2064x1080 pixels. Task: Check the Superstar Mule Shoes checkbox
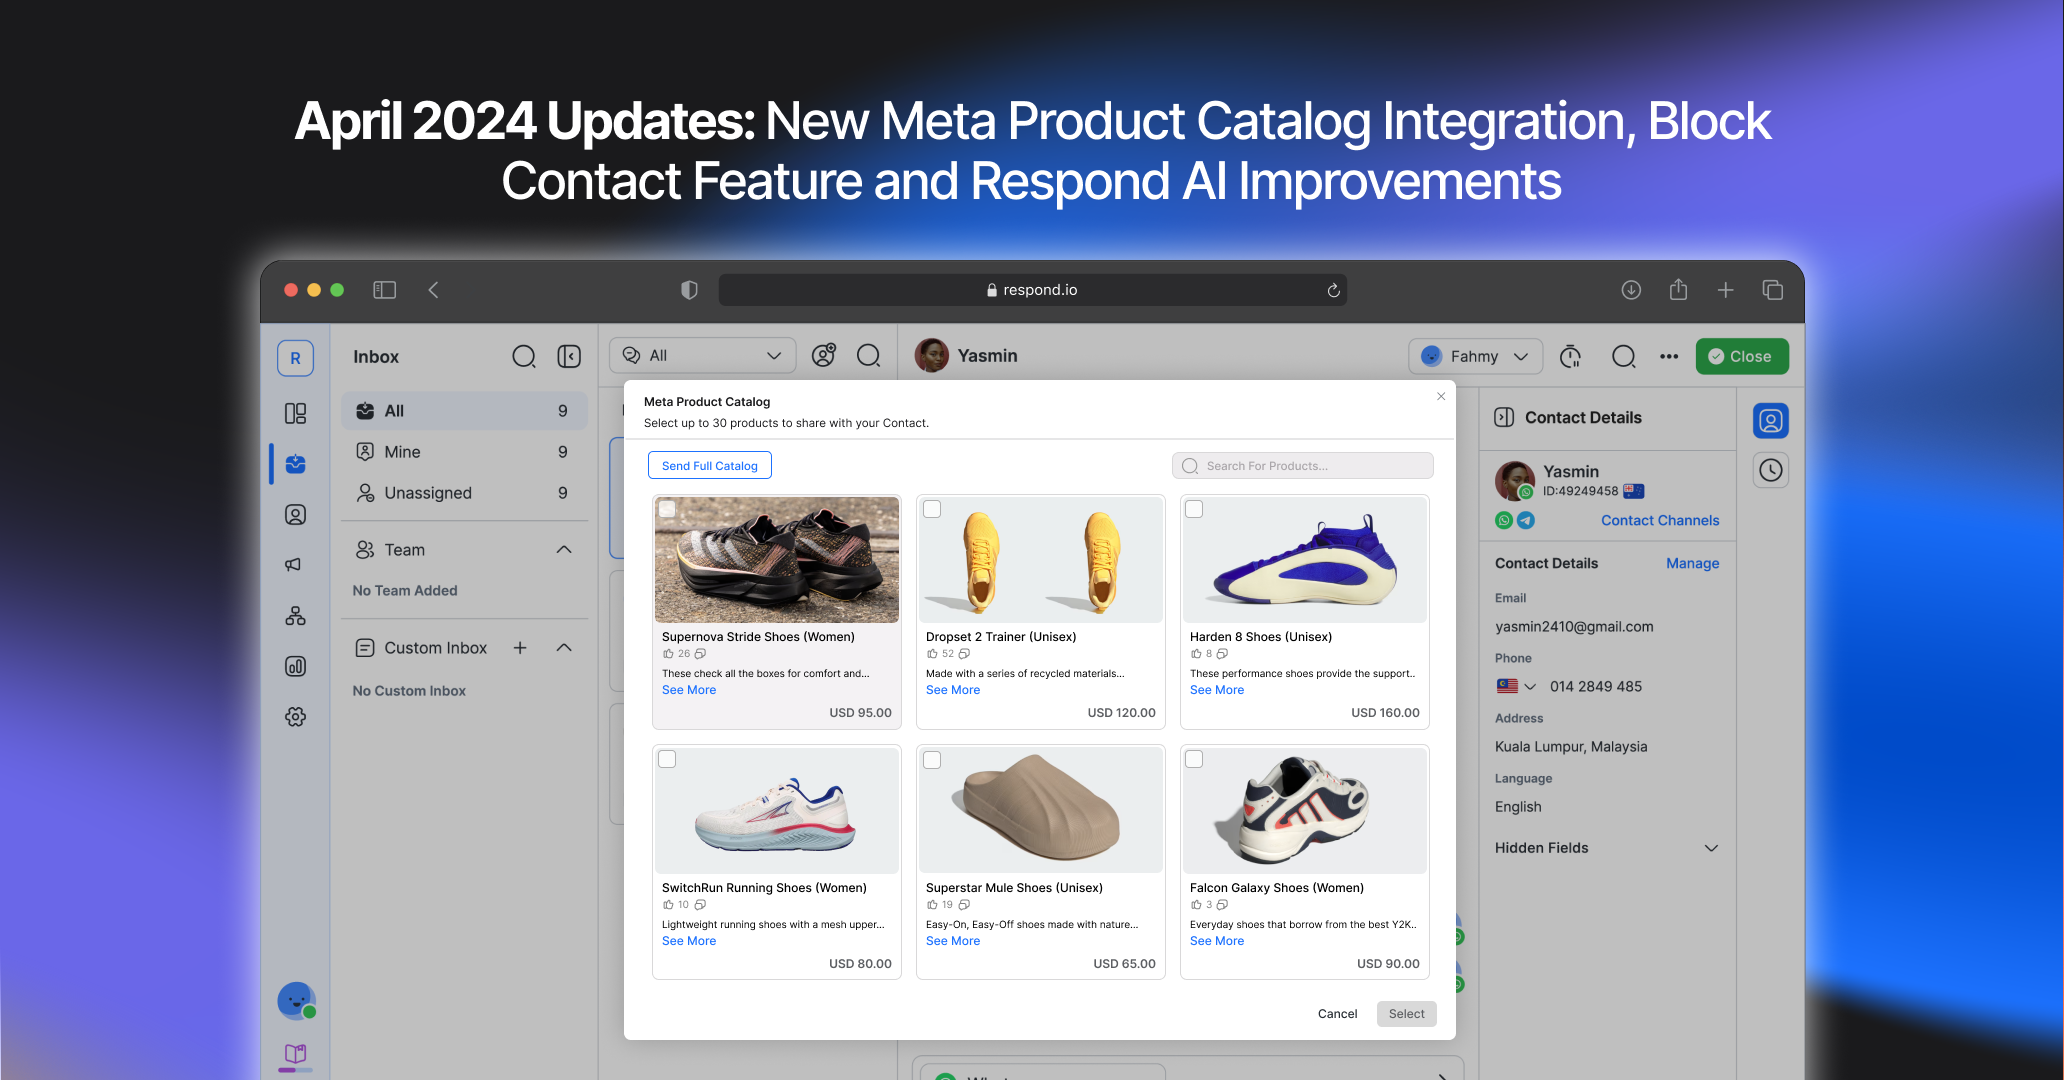pyautogui.click(x=932, y=759)
